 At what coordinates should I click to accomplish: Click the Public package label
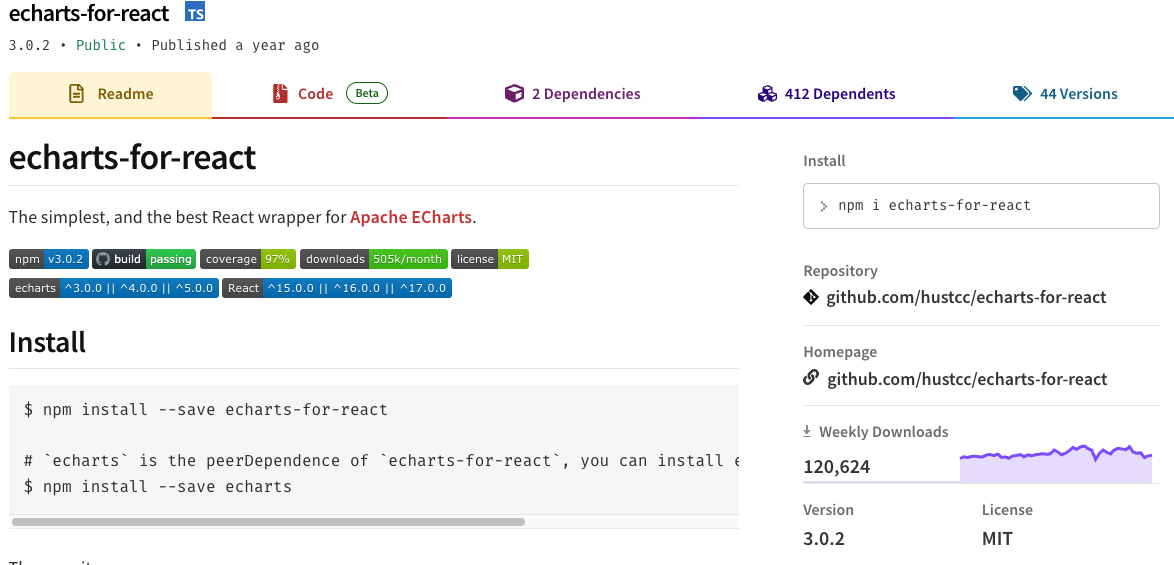(x=101, y=45)
